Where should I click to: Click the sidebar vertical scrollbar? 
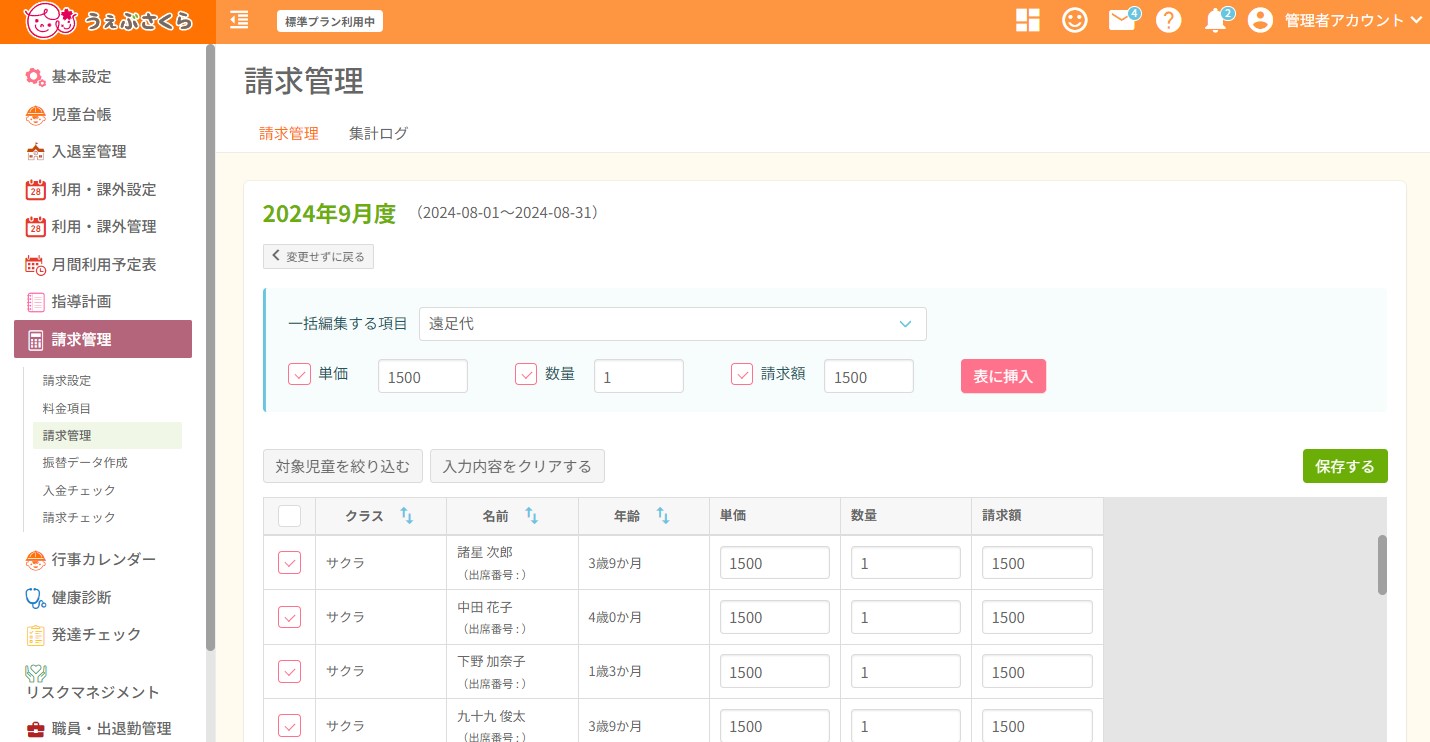pos(210,348)
